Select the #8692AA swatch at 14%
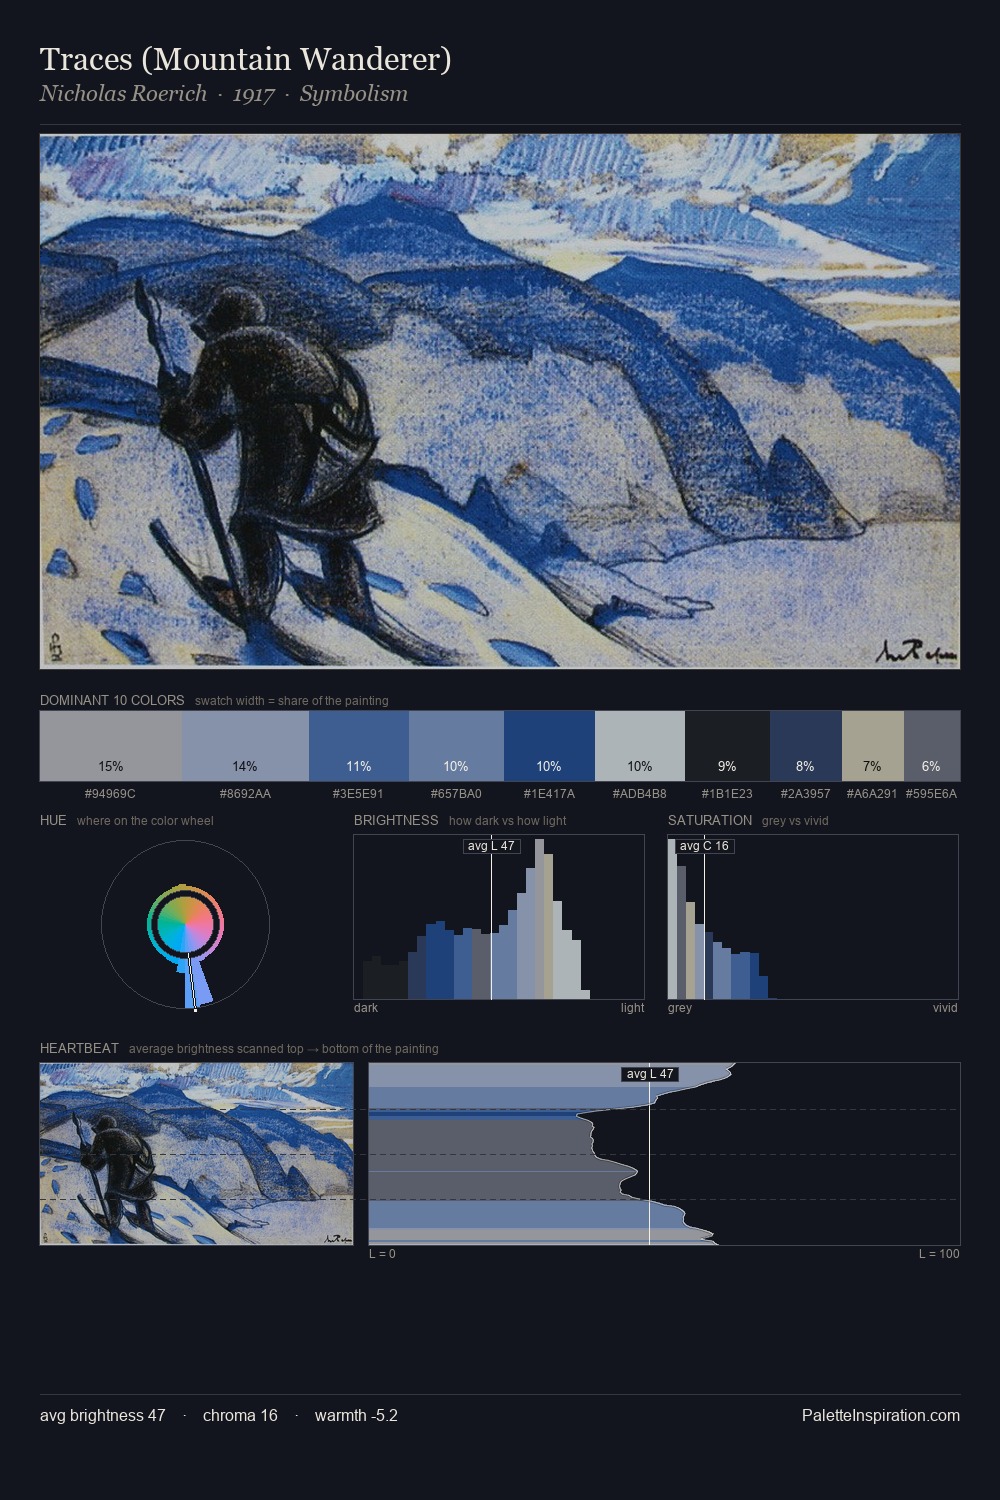1000x1500 pixels. pyautogui.click(x=245, y=746)
